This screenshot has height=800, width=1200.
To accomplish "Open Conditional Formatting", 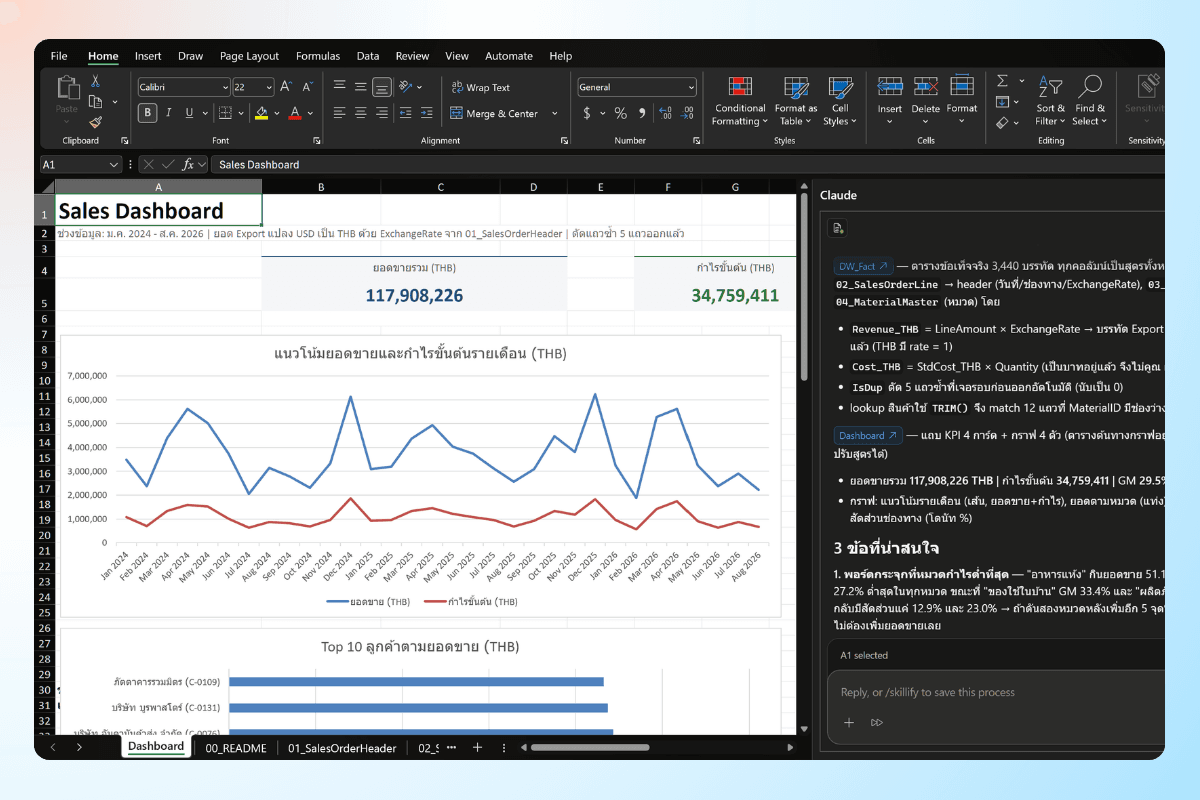I will pyautogui.click(x=740, y=102).
